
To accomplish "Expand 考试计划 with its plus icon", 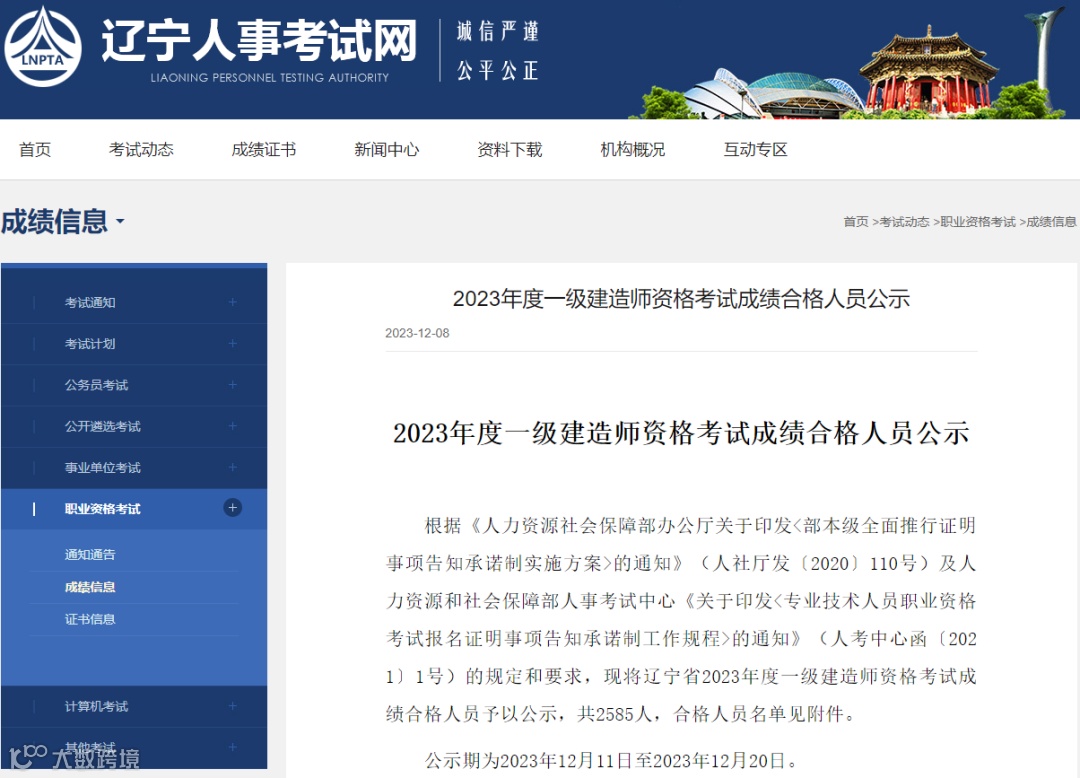I will point(233,344).
